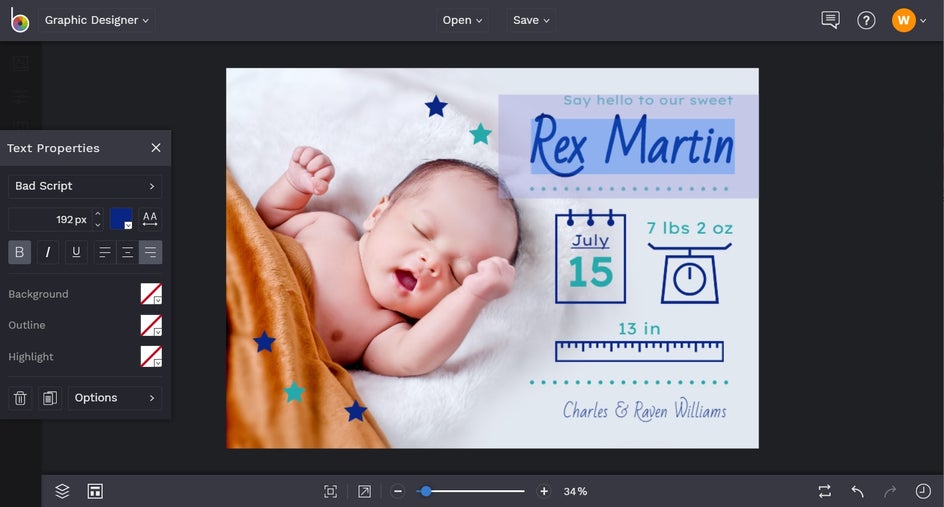The image size is (944, 507).
Task: Toggle italic formatting
Action: [48, 252]
